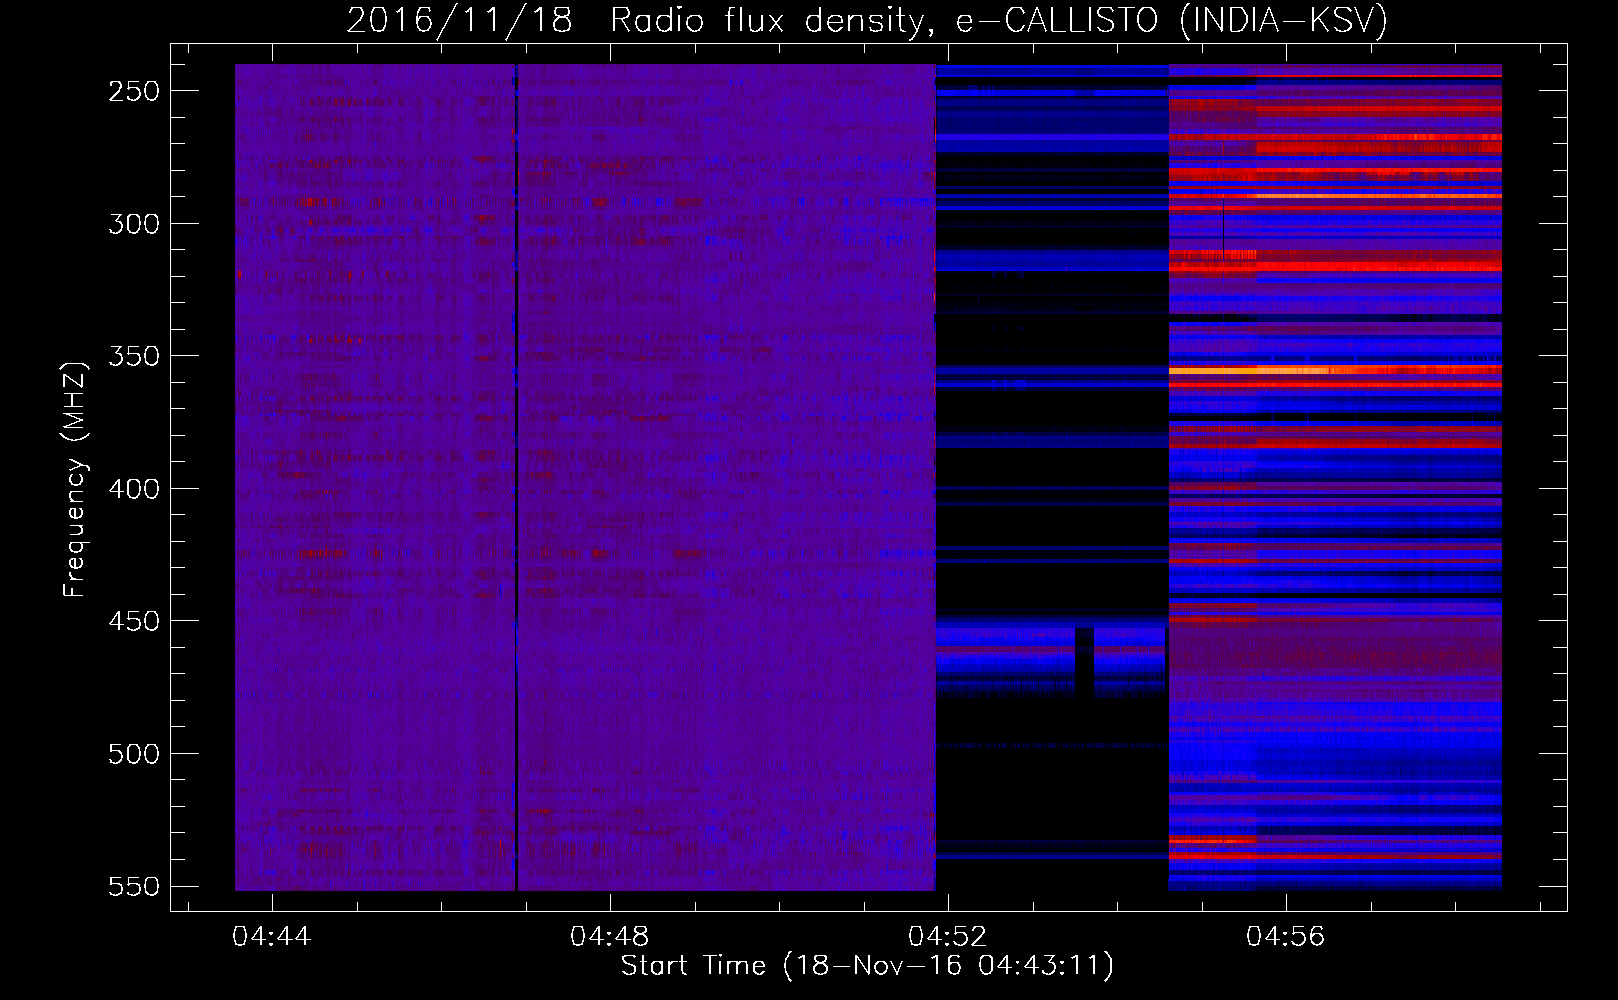The image size is (1618, 1000).
Task: Click the black notch in the 460 MHz band
Action: click(x=1085, y=660)
